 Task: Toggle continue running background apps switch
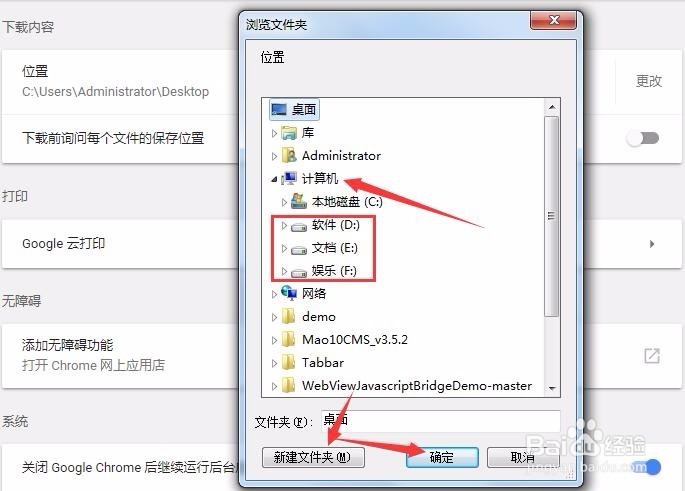click(648, 467)
